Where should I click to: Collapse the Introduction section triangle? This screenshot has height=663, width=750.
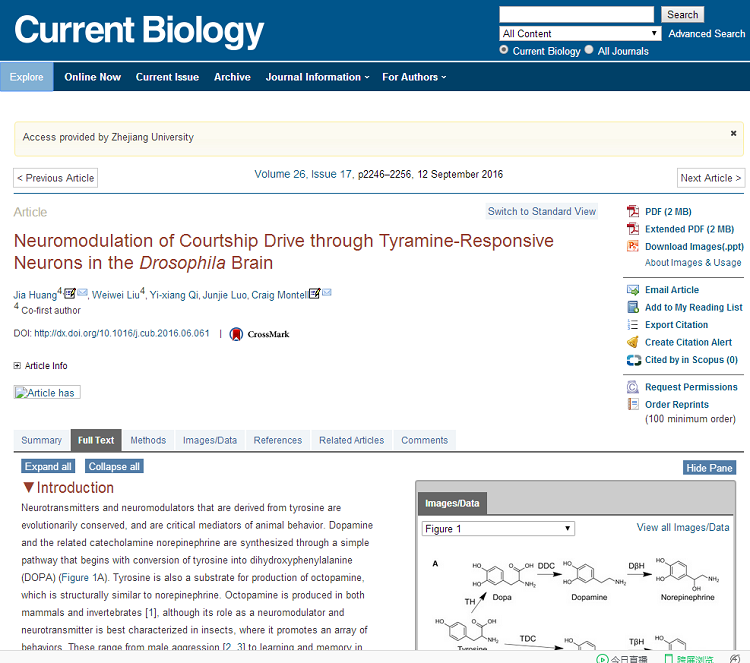(28, 488)
